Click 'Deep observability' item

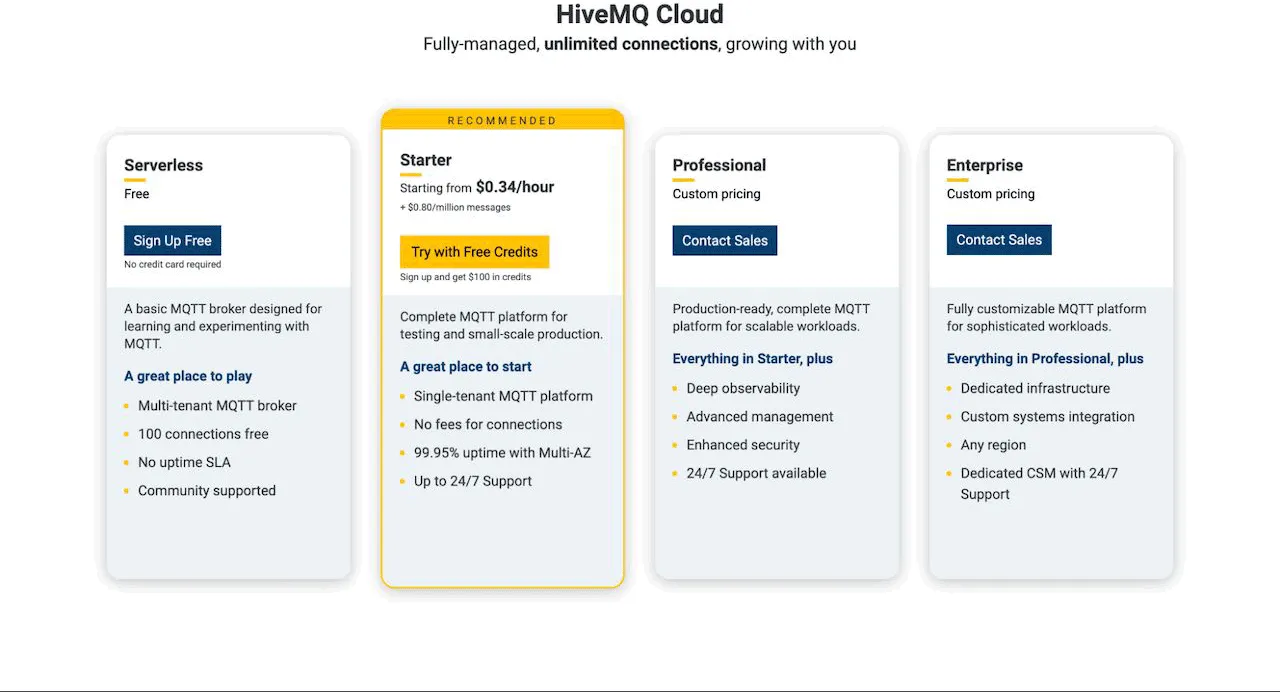[x=743, y=388]
